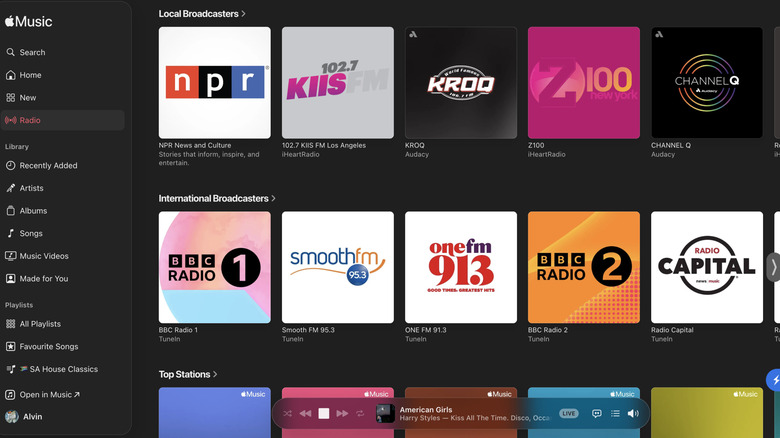The height and width of the screenshot is (438, 780).
Task: Open the playing next queue list
Action: pos(615,414)
